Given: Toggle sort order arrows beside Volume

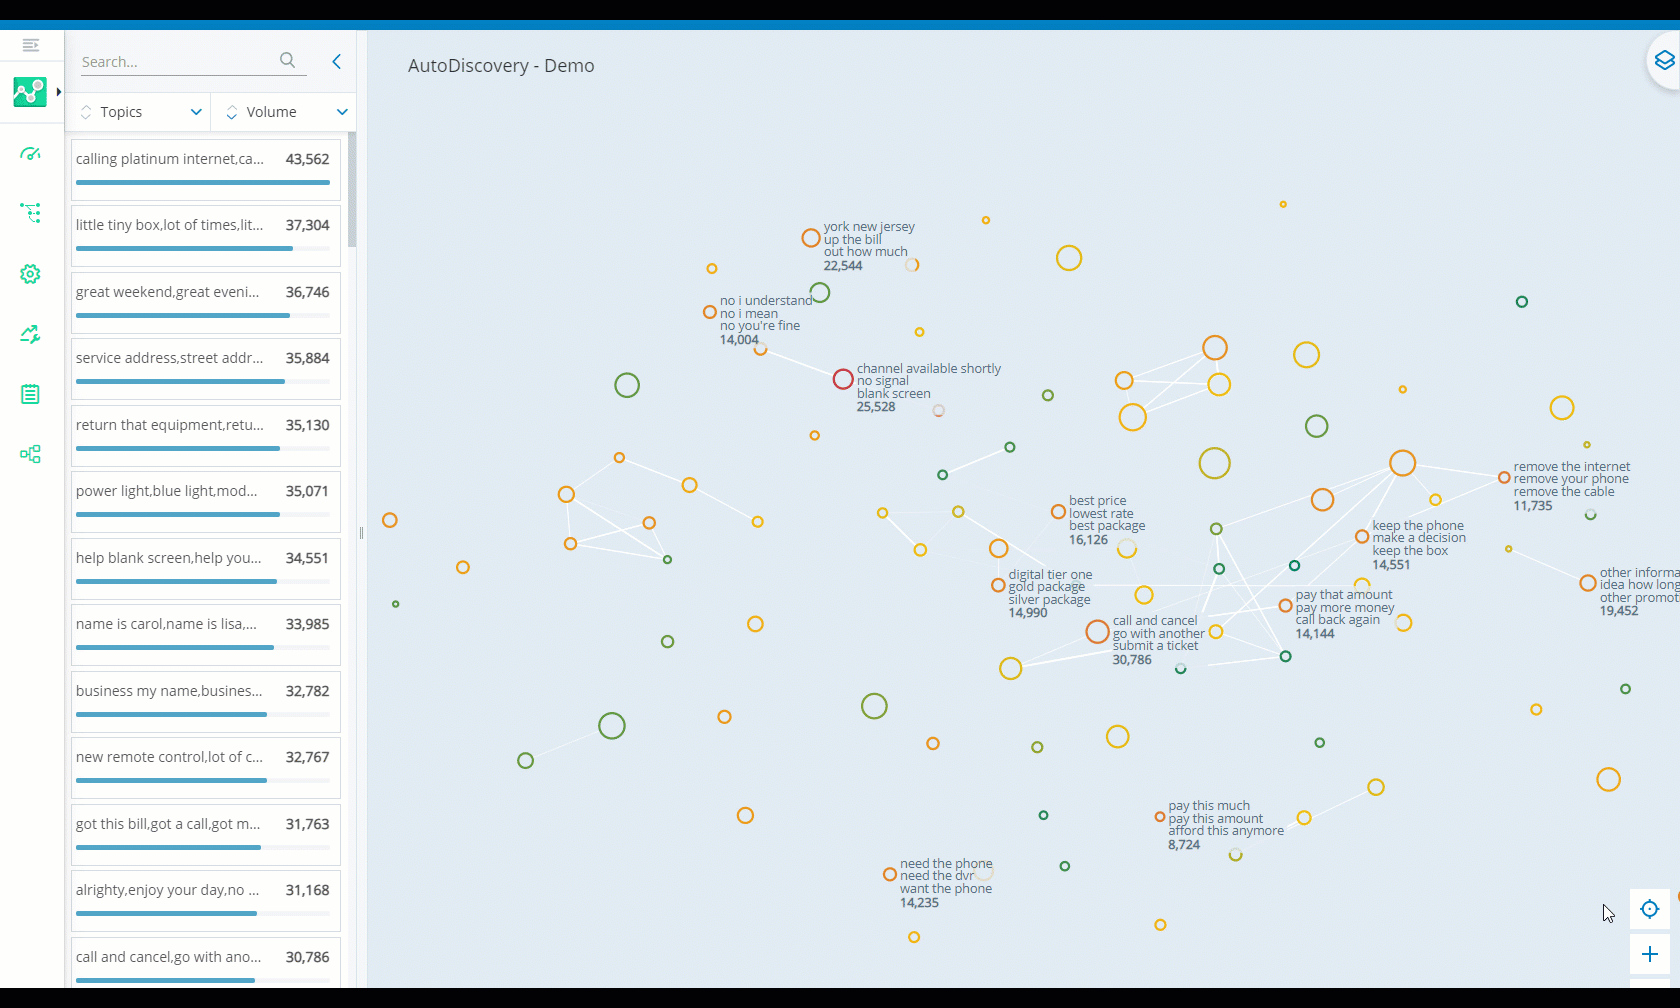Looking at the screenshot, I should [232, 112].
